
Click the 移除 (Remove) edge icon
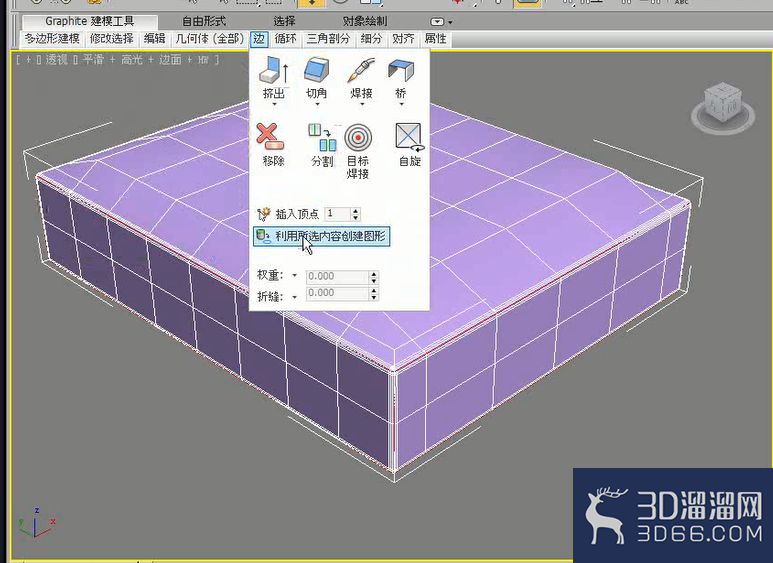(x=270, y=137)
